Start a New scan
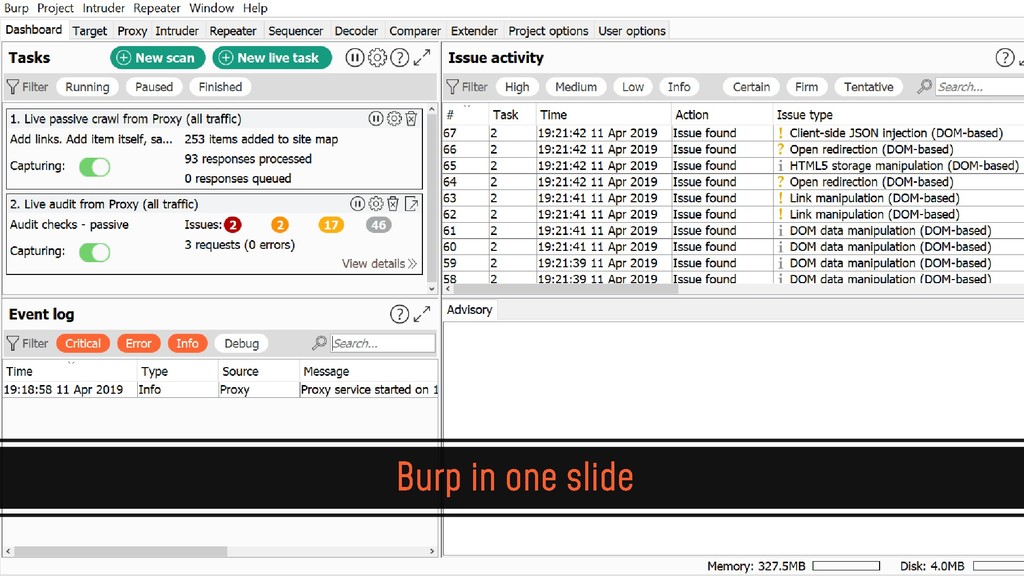1024x576 pixels. (x=157, y=57)
